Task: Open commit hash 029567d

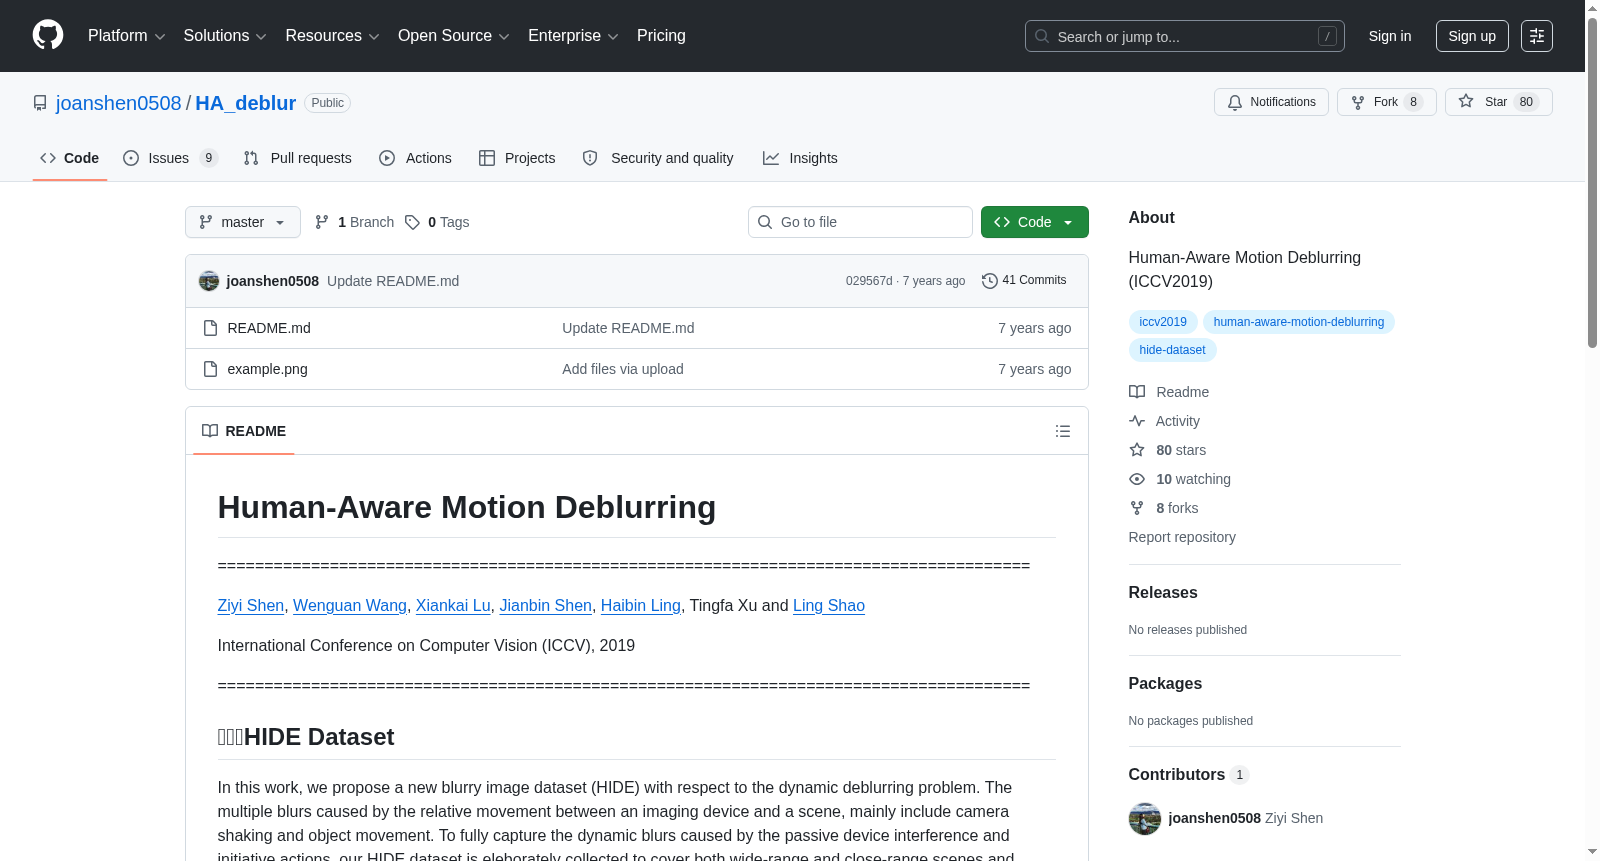Action: coord(869,281)
